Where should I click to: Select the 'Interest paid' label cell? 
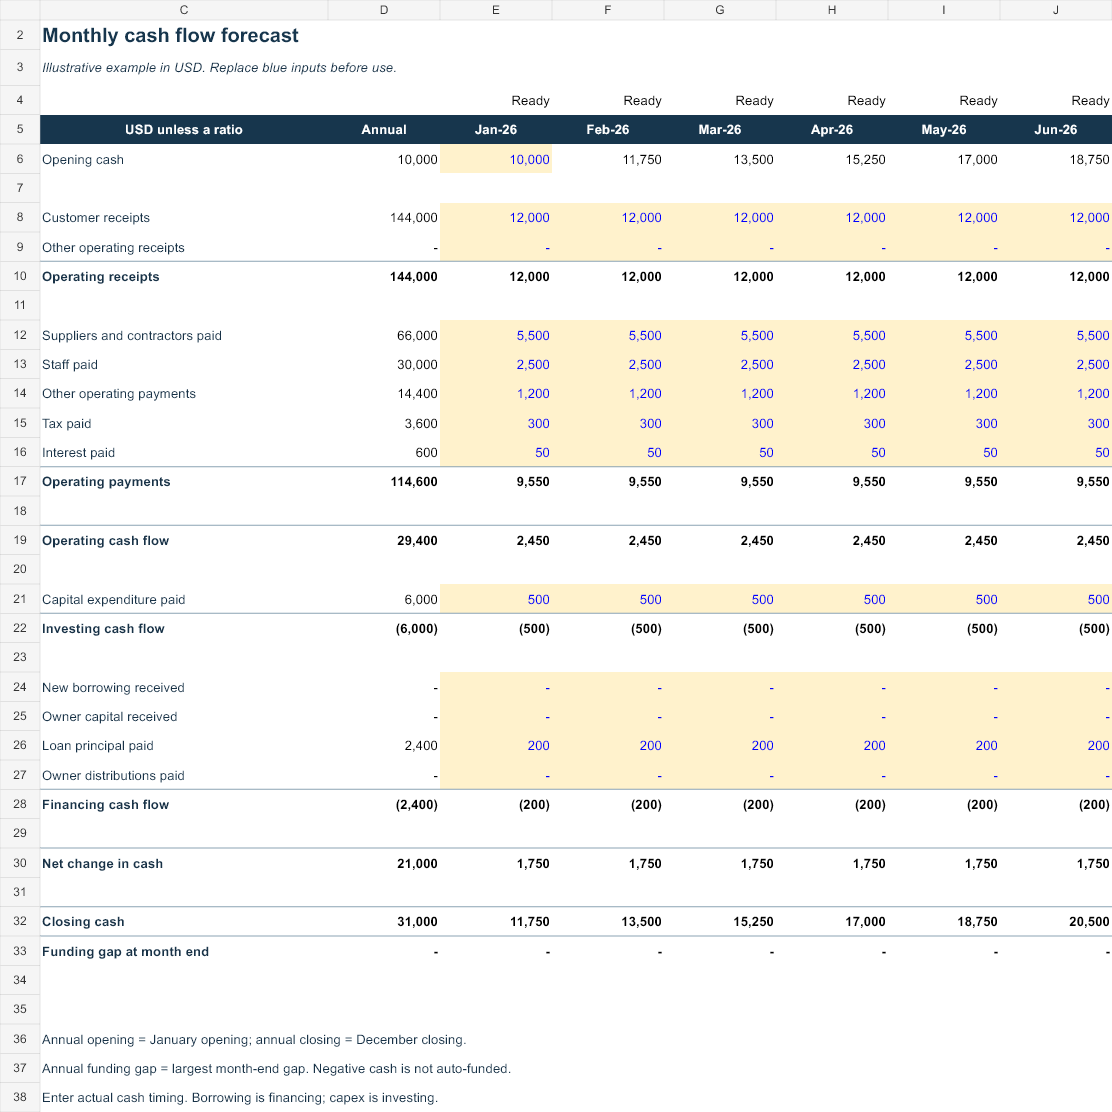(x=184, y=452)
